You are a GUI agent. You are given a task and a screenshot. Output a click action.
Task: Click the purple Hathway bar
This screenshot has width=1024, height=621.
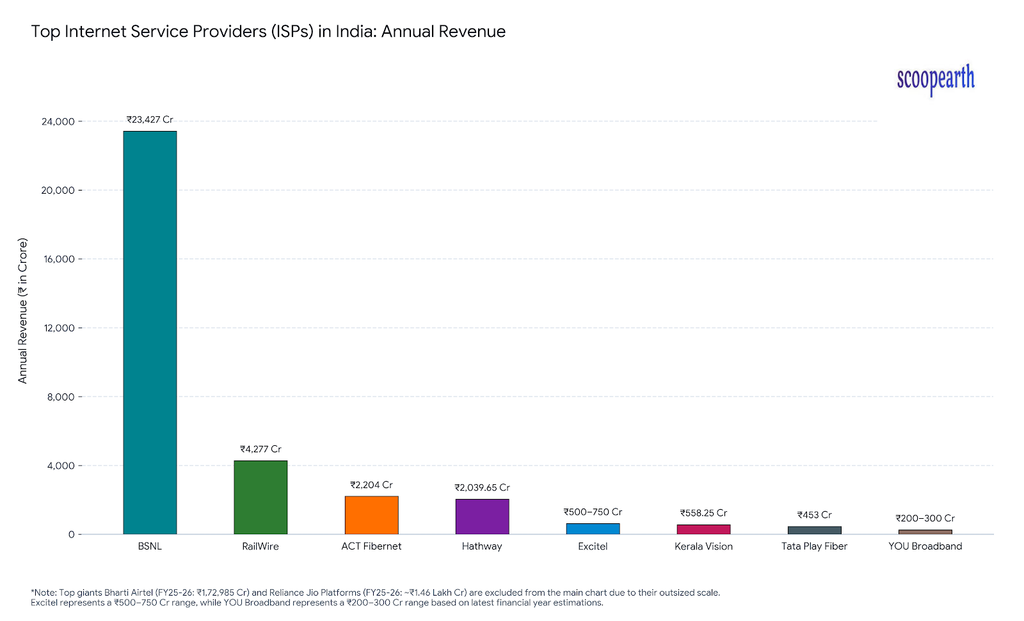tap(482, 517)
